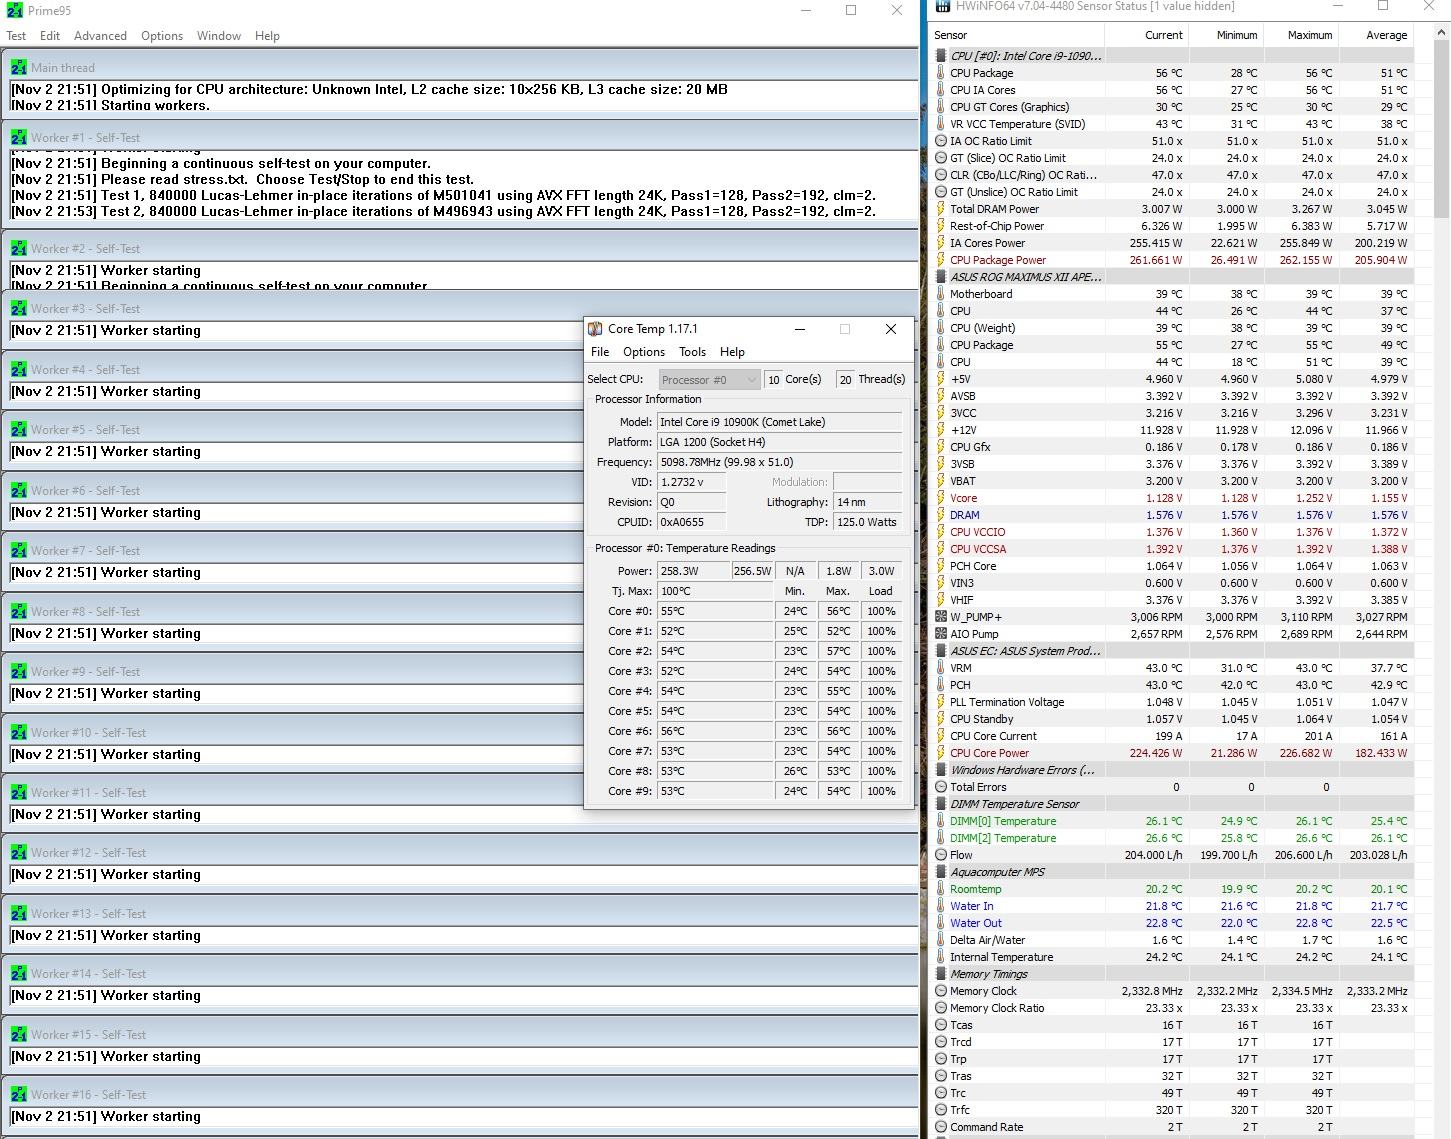Click the Worker #1 Self-Test window icon
Screen dimensions: 1451x1139
point(19,138)
